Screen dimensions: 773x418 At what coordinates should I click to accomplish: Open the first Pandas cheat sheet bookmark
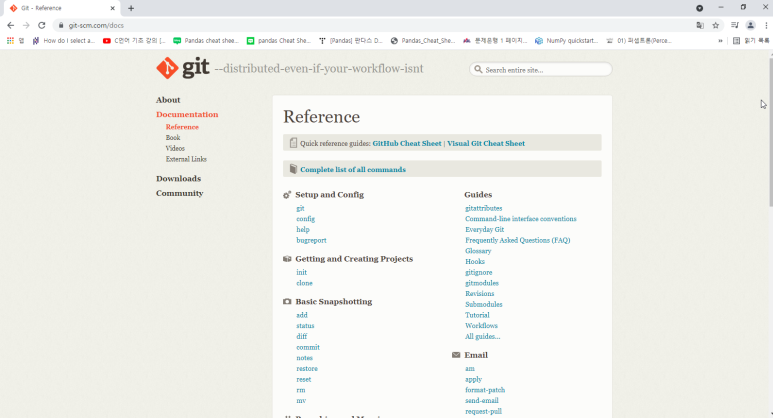click(206, 41)
